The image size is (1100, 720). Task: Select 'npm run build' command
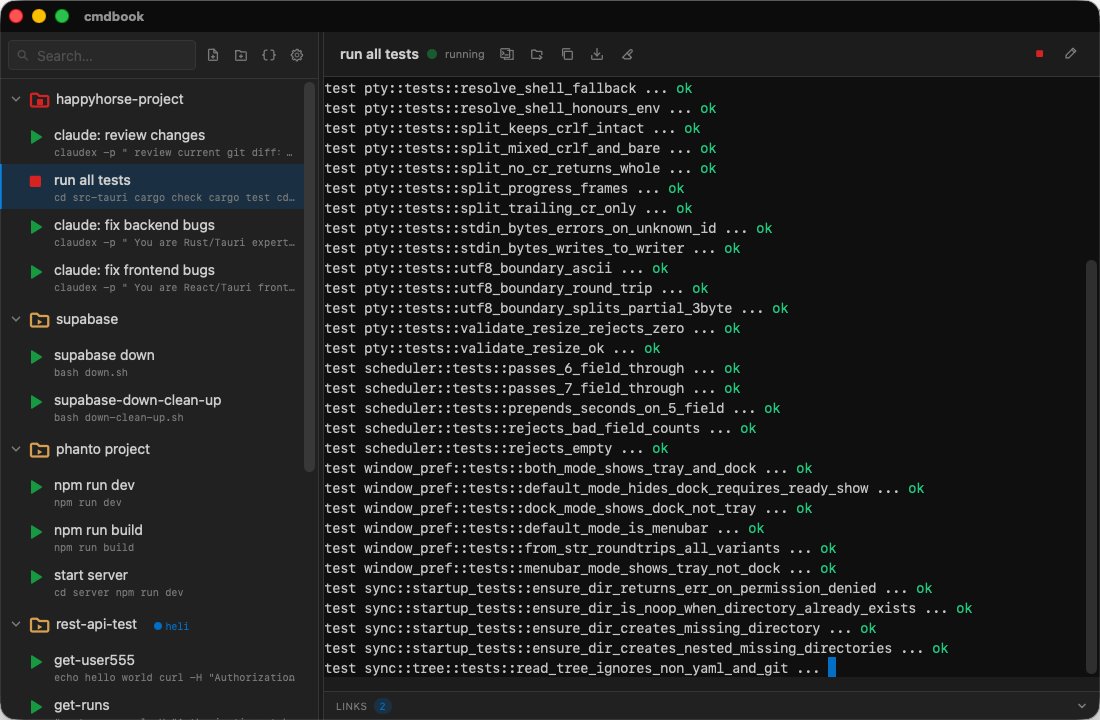point(153,537)
